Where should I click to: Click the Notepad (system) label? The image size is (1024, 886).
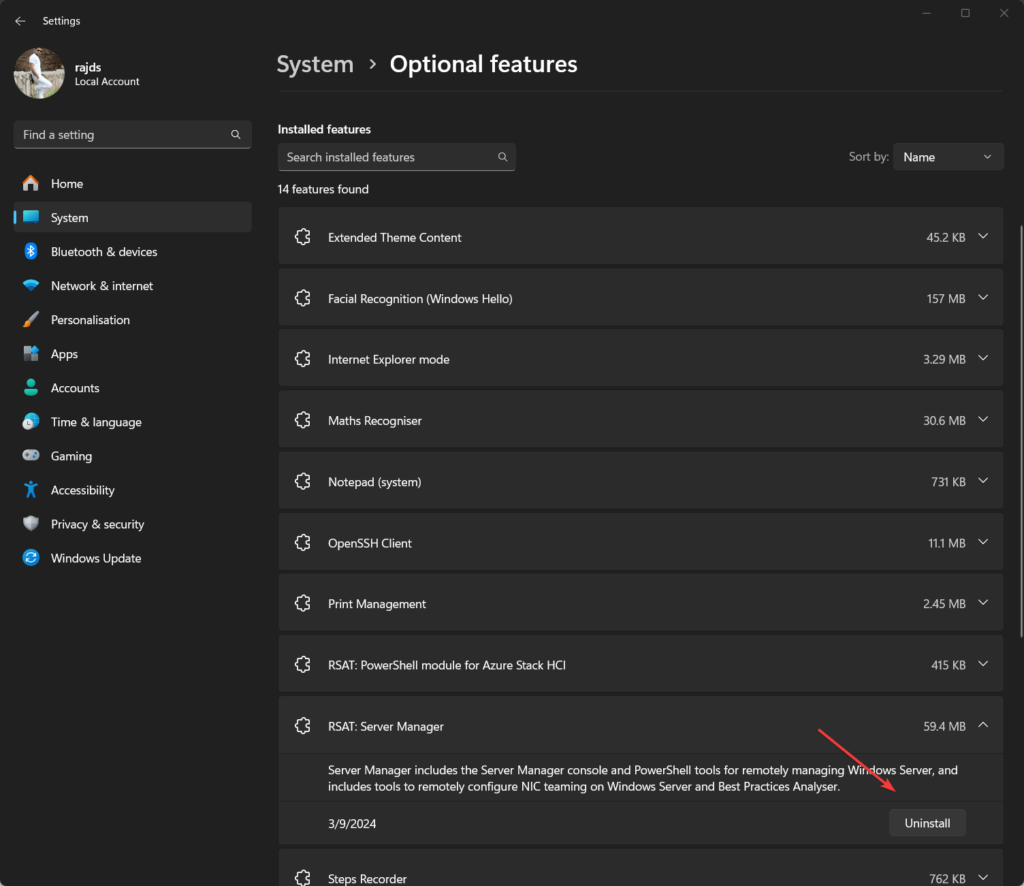click(374, 482)
